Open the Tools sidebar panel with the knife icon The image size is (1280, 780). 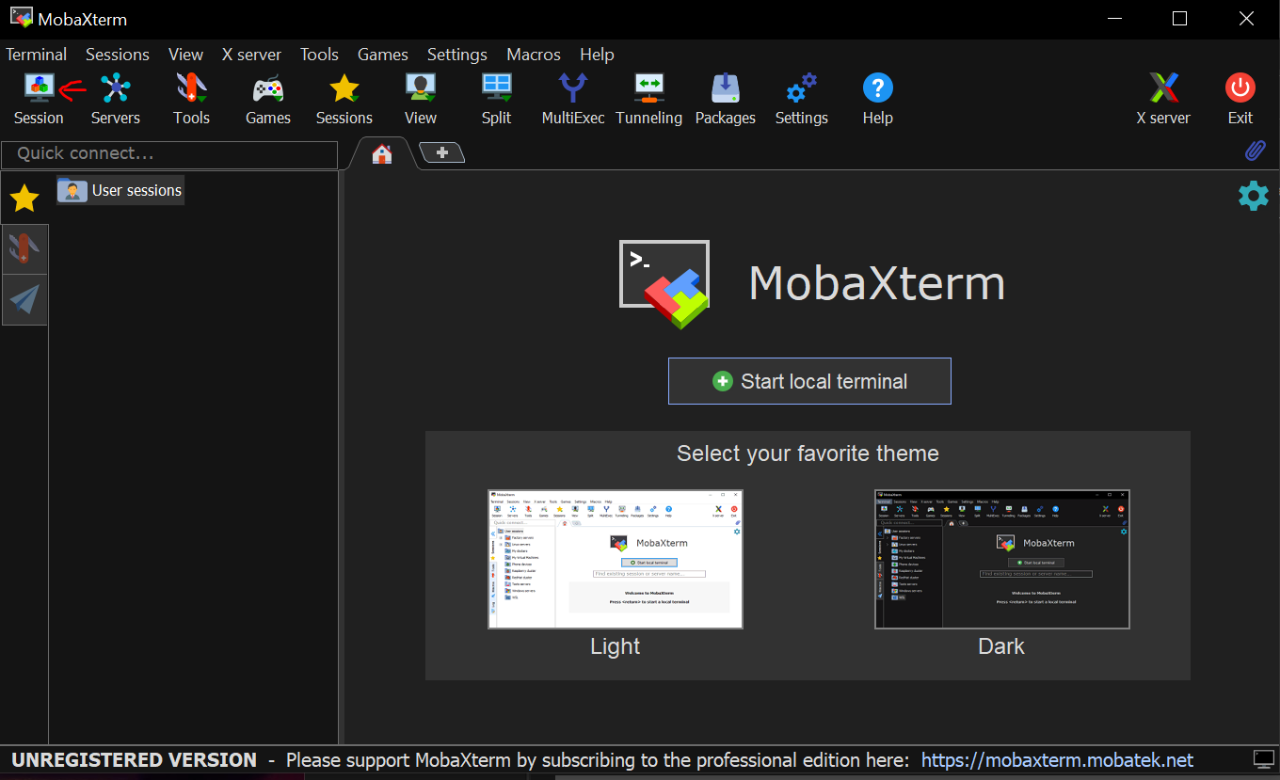(24, 249)
